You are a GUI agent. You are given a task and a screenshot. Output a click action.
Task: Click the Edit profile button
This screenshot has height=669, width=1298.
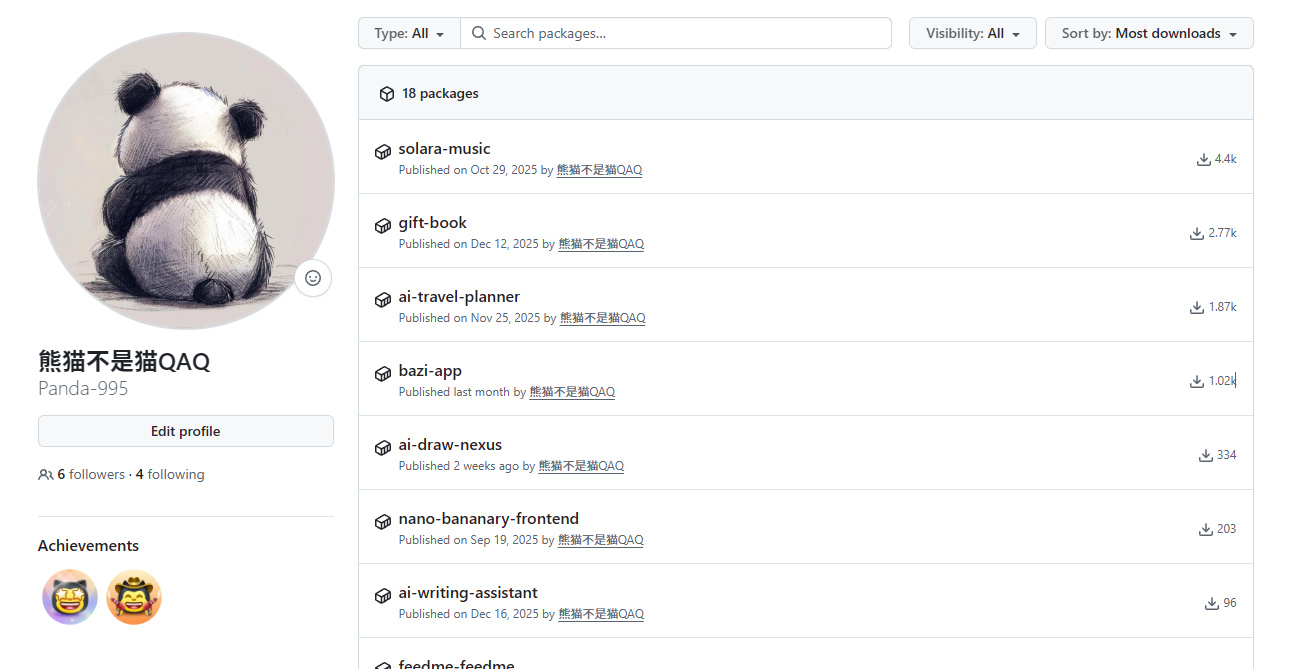pyautogui.click(x=185, y=432)
